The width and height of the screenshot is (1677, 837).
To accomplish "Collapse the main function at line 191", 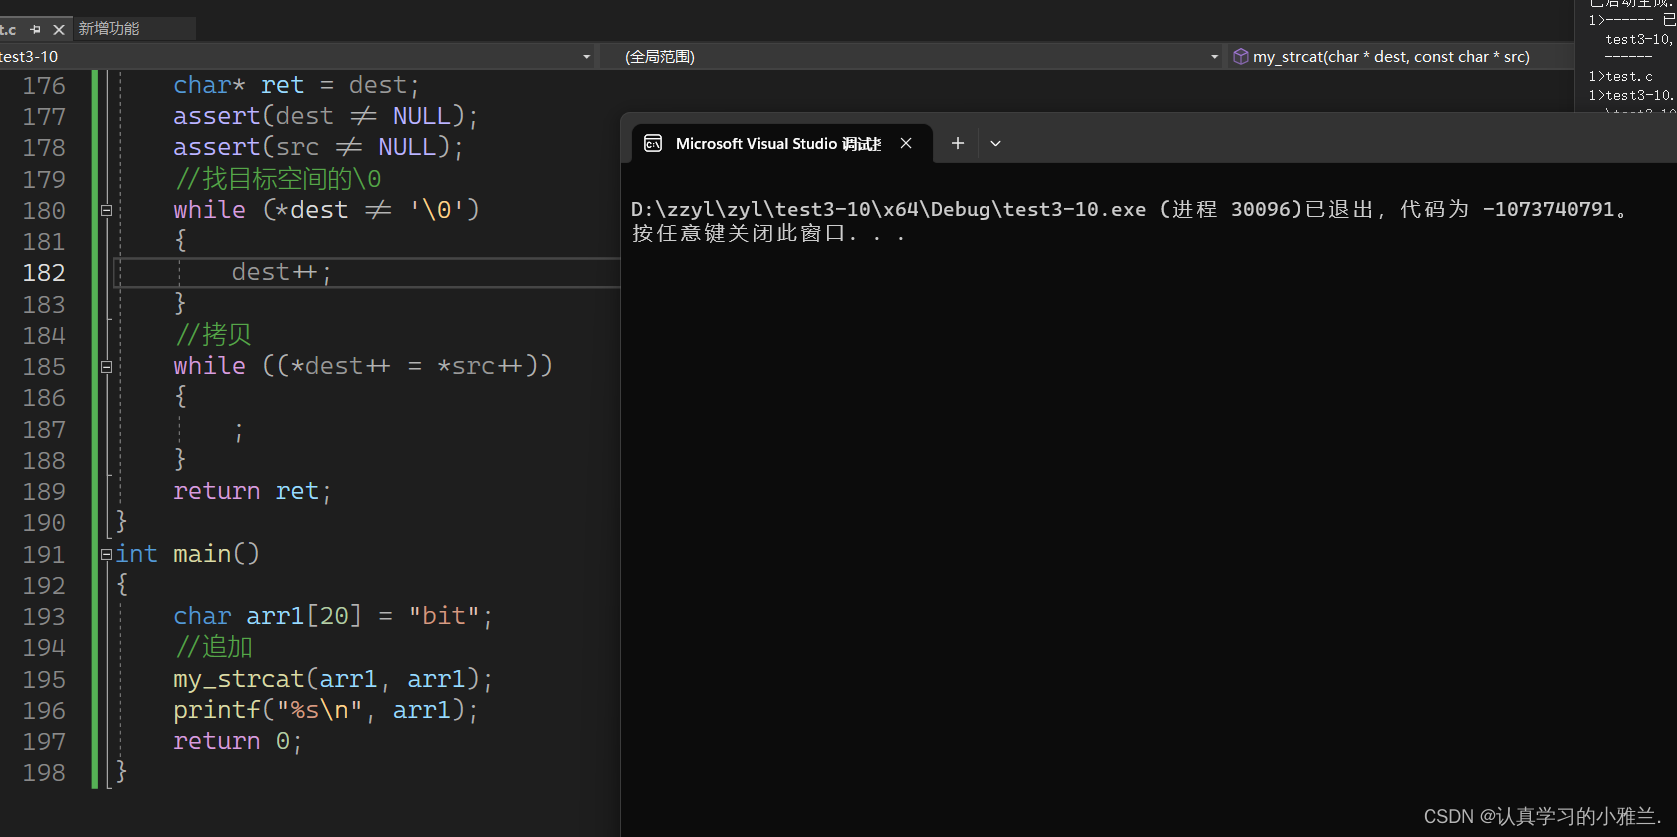I will tap(106, 554).
